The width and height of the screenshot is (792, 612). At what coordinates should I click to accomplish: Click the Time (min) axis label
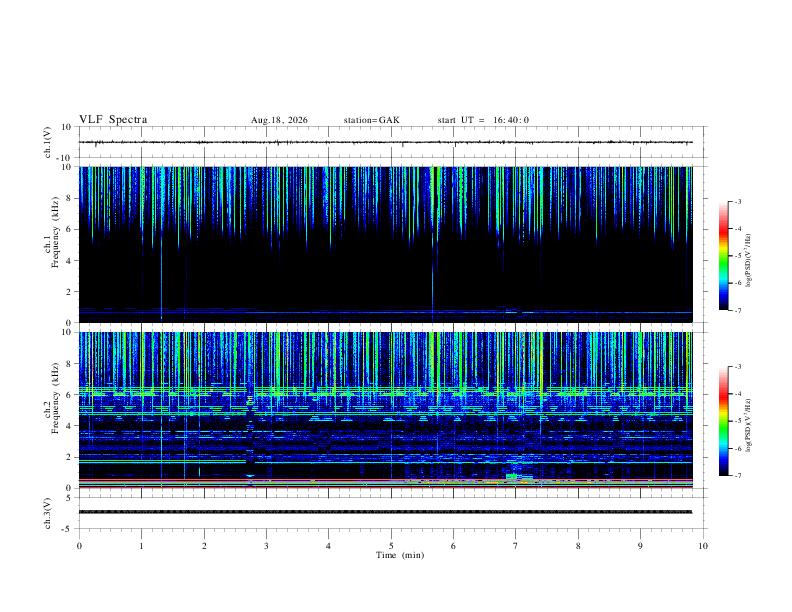400,555
